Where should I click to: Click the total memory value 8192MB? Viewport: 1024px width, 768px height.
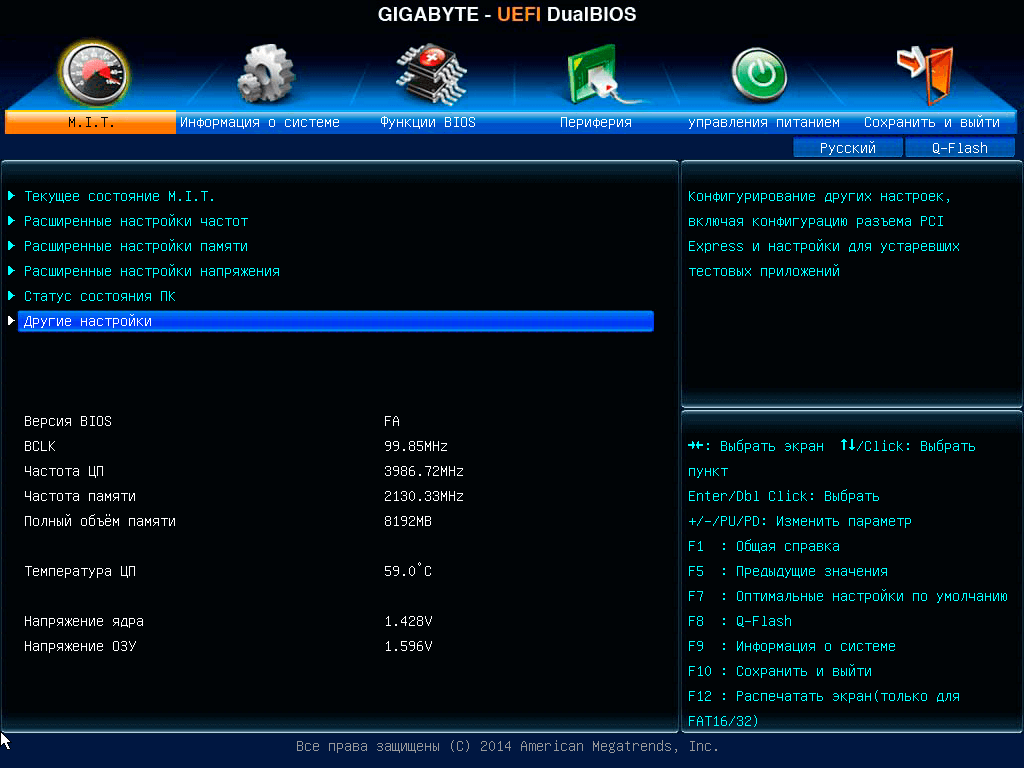tap(408, 521)
